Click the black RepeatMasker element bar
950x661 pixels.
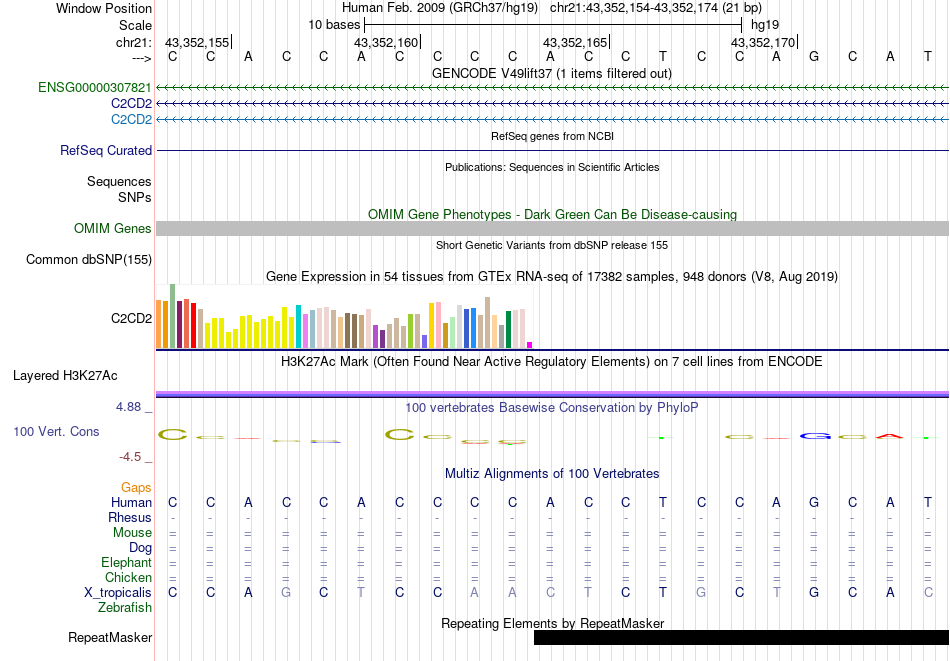742,637
